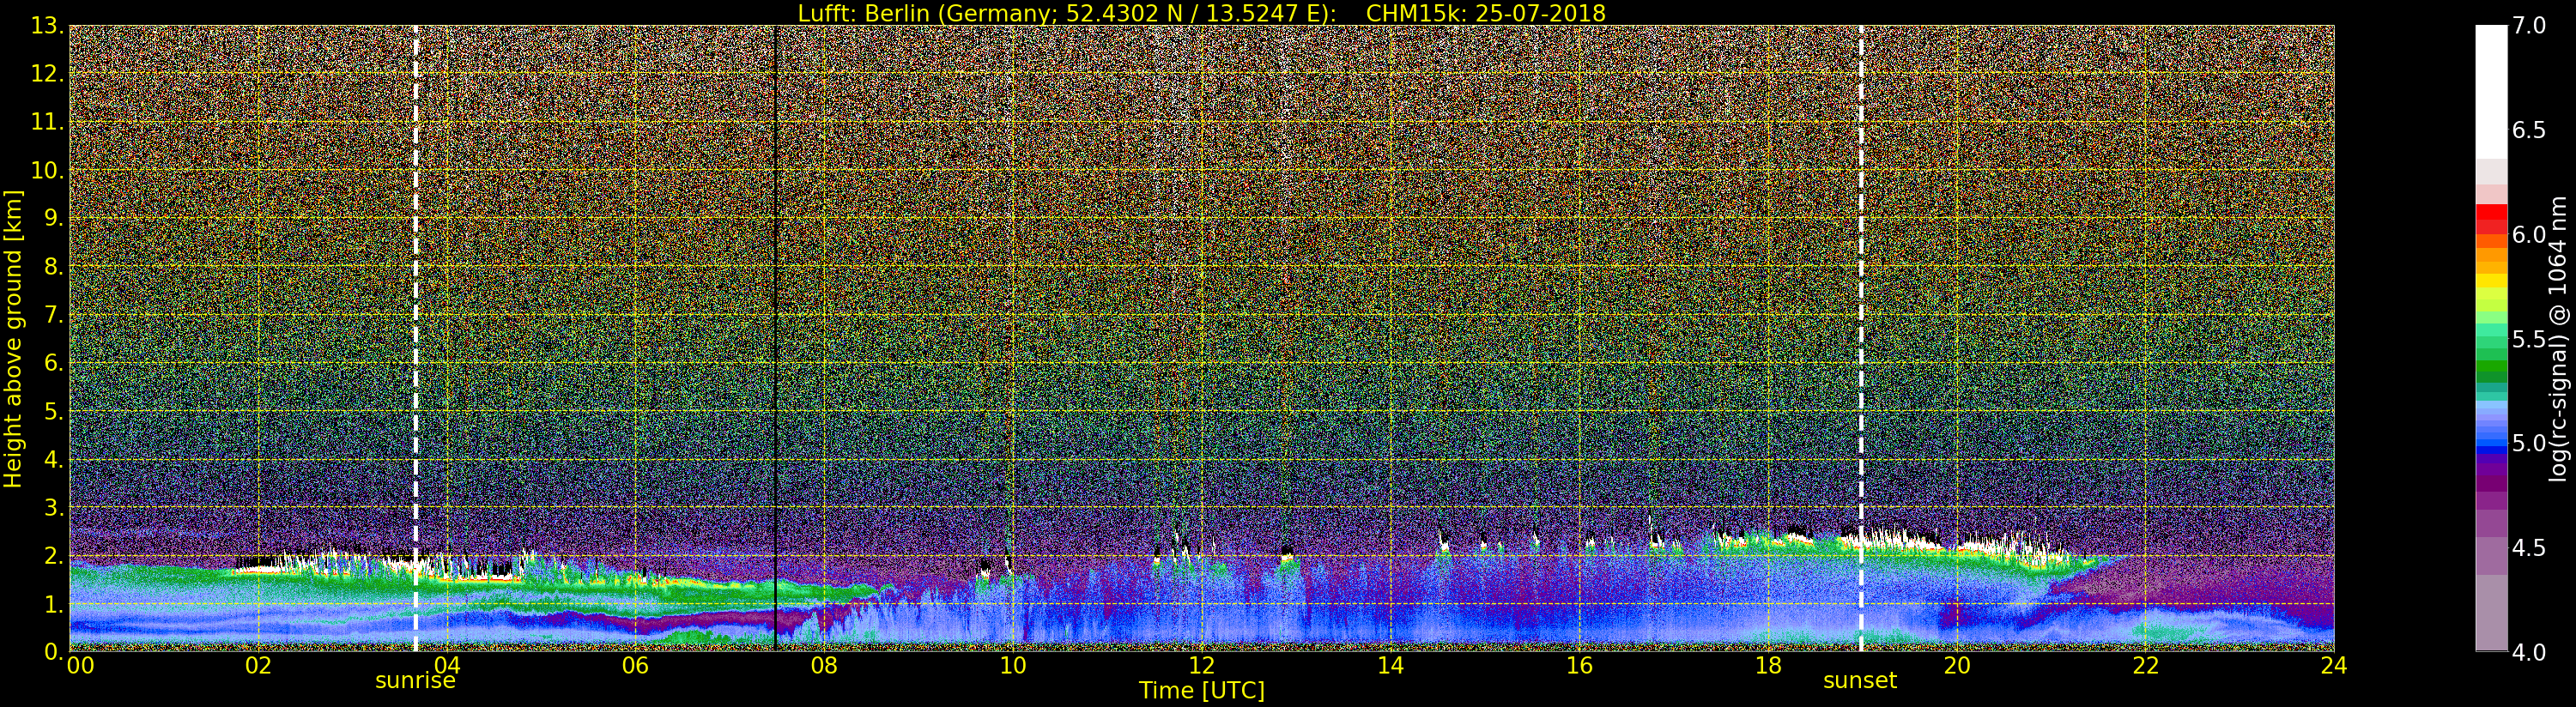Click the '1.' height axis tick label
Screen dimensions: 2576x707
point(54,604)
